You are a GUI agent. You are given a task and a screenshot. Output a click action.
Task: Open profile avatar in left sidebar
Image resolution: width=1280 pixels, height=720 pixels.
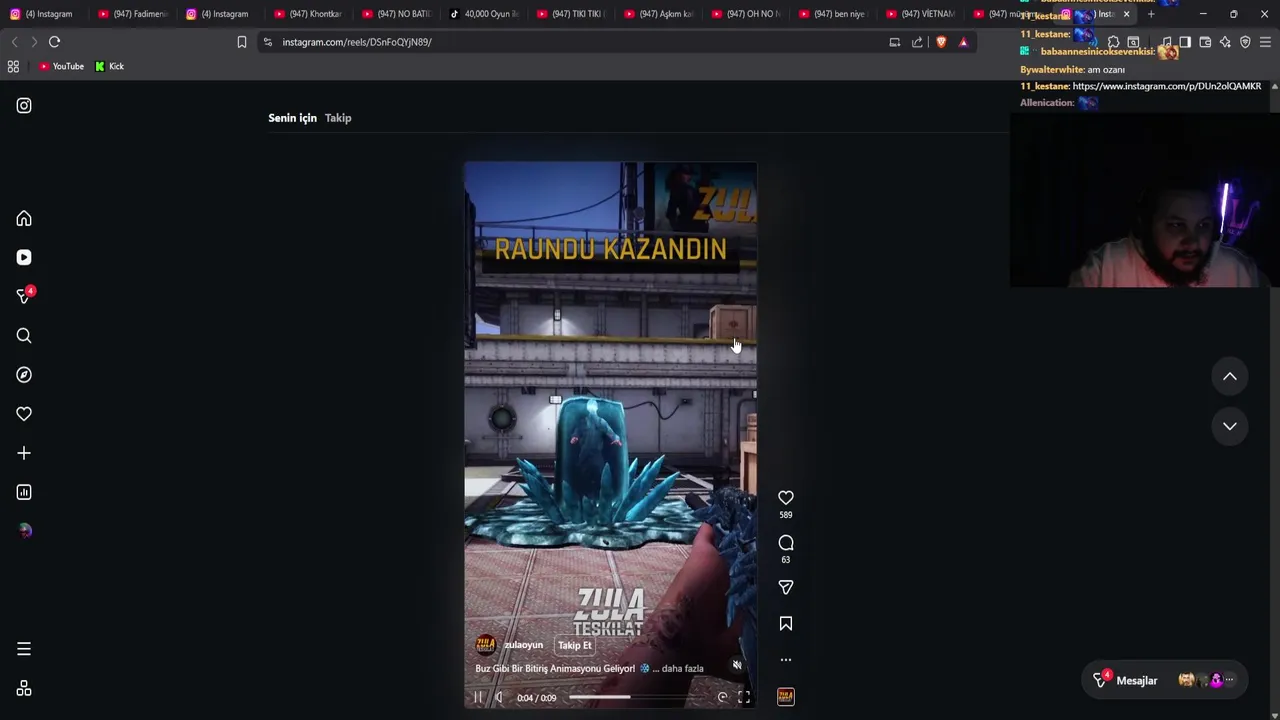(24, 531)
